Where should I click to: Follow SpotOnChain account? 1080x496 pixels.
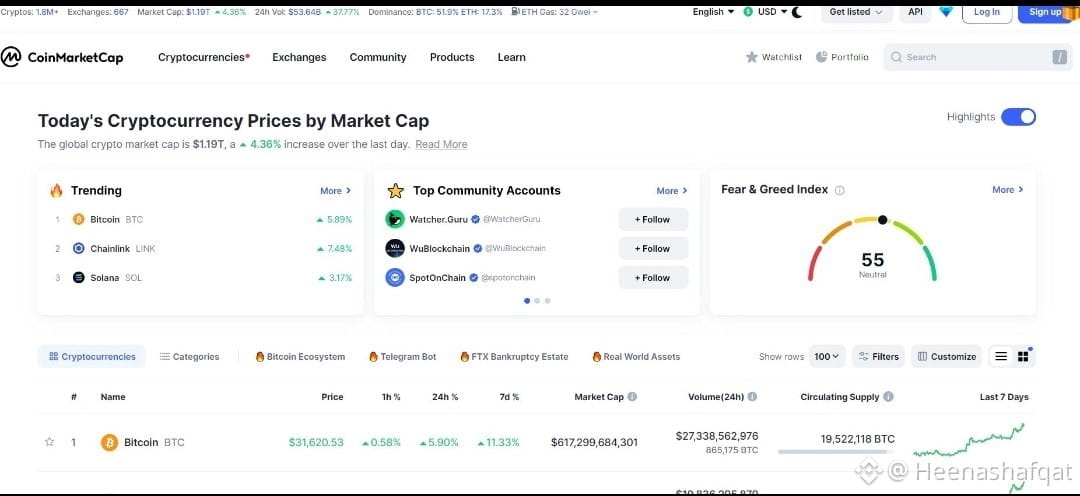(x=653, y=278)
